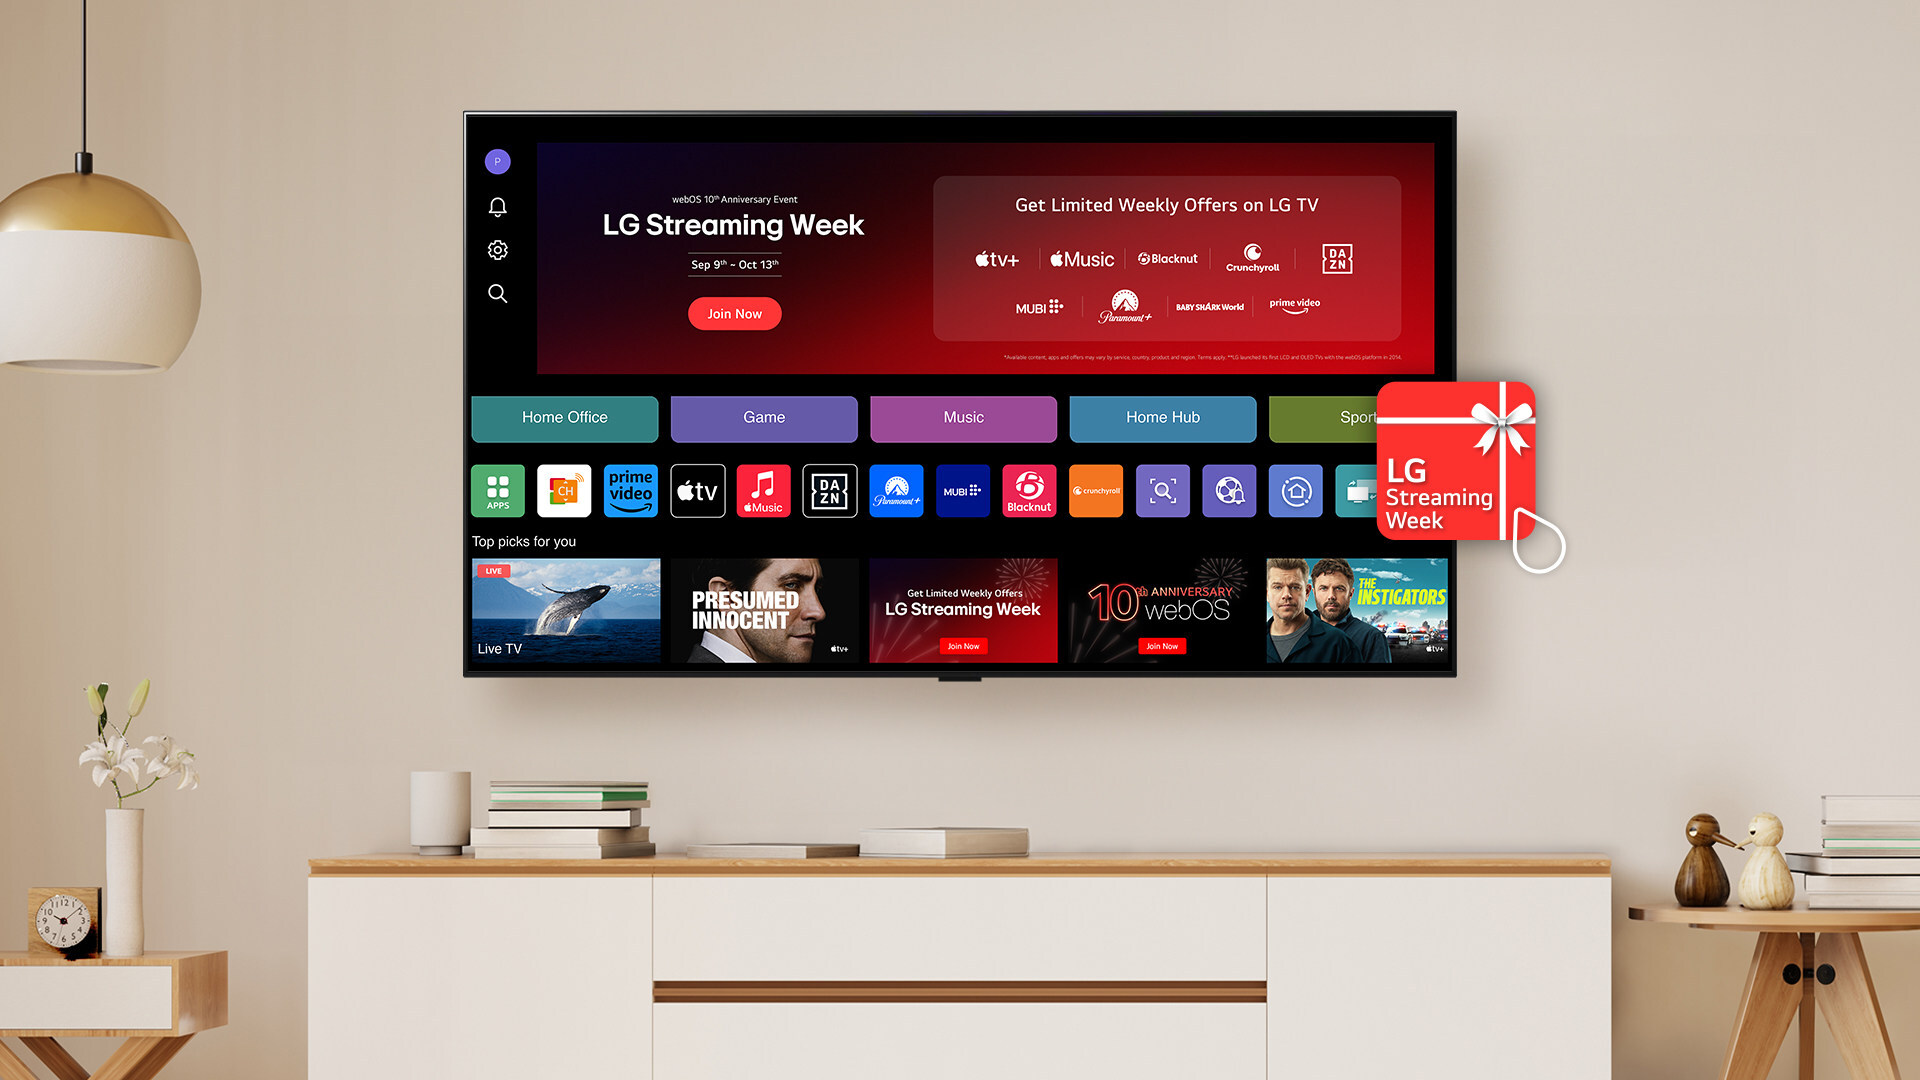Select the Home Office category tab
This screenshot has width=1920, height=1080.
pyautogui.click(x=566, y=417)
